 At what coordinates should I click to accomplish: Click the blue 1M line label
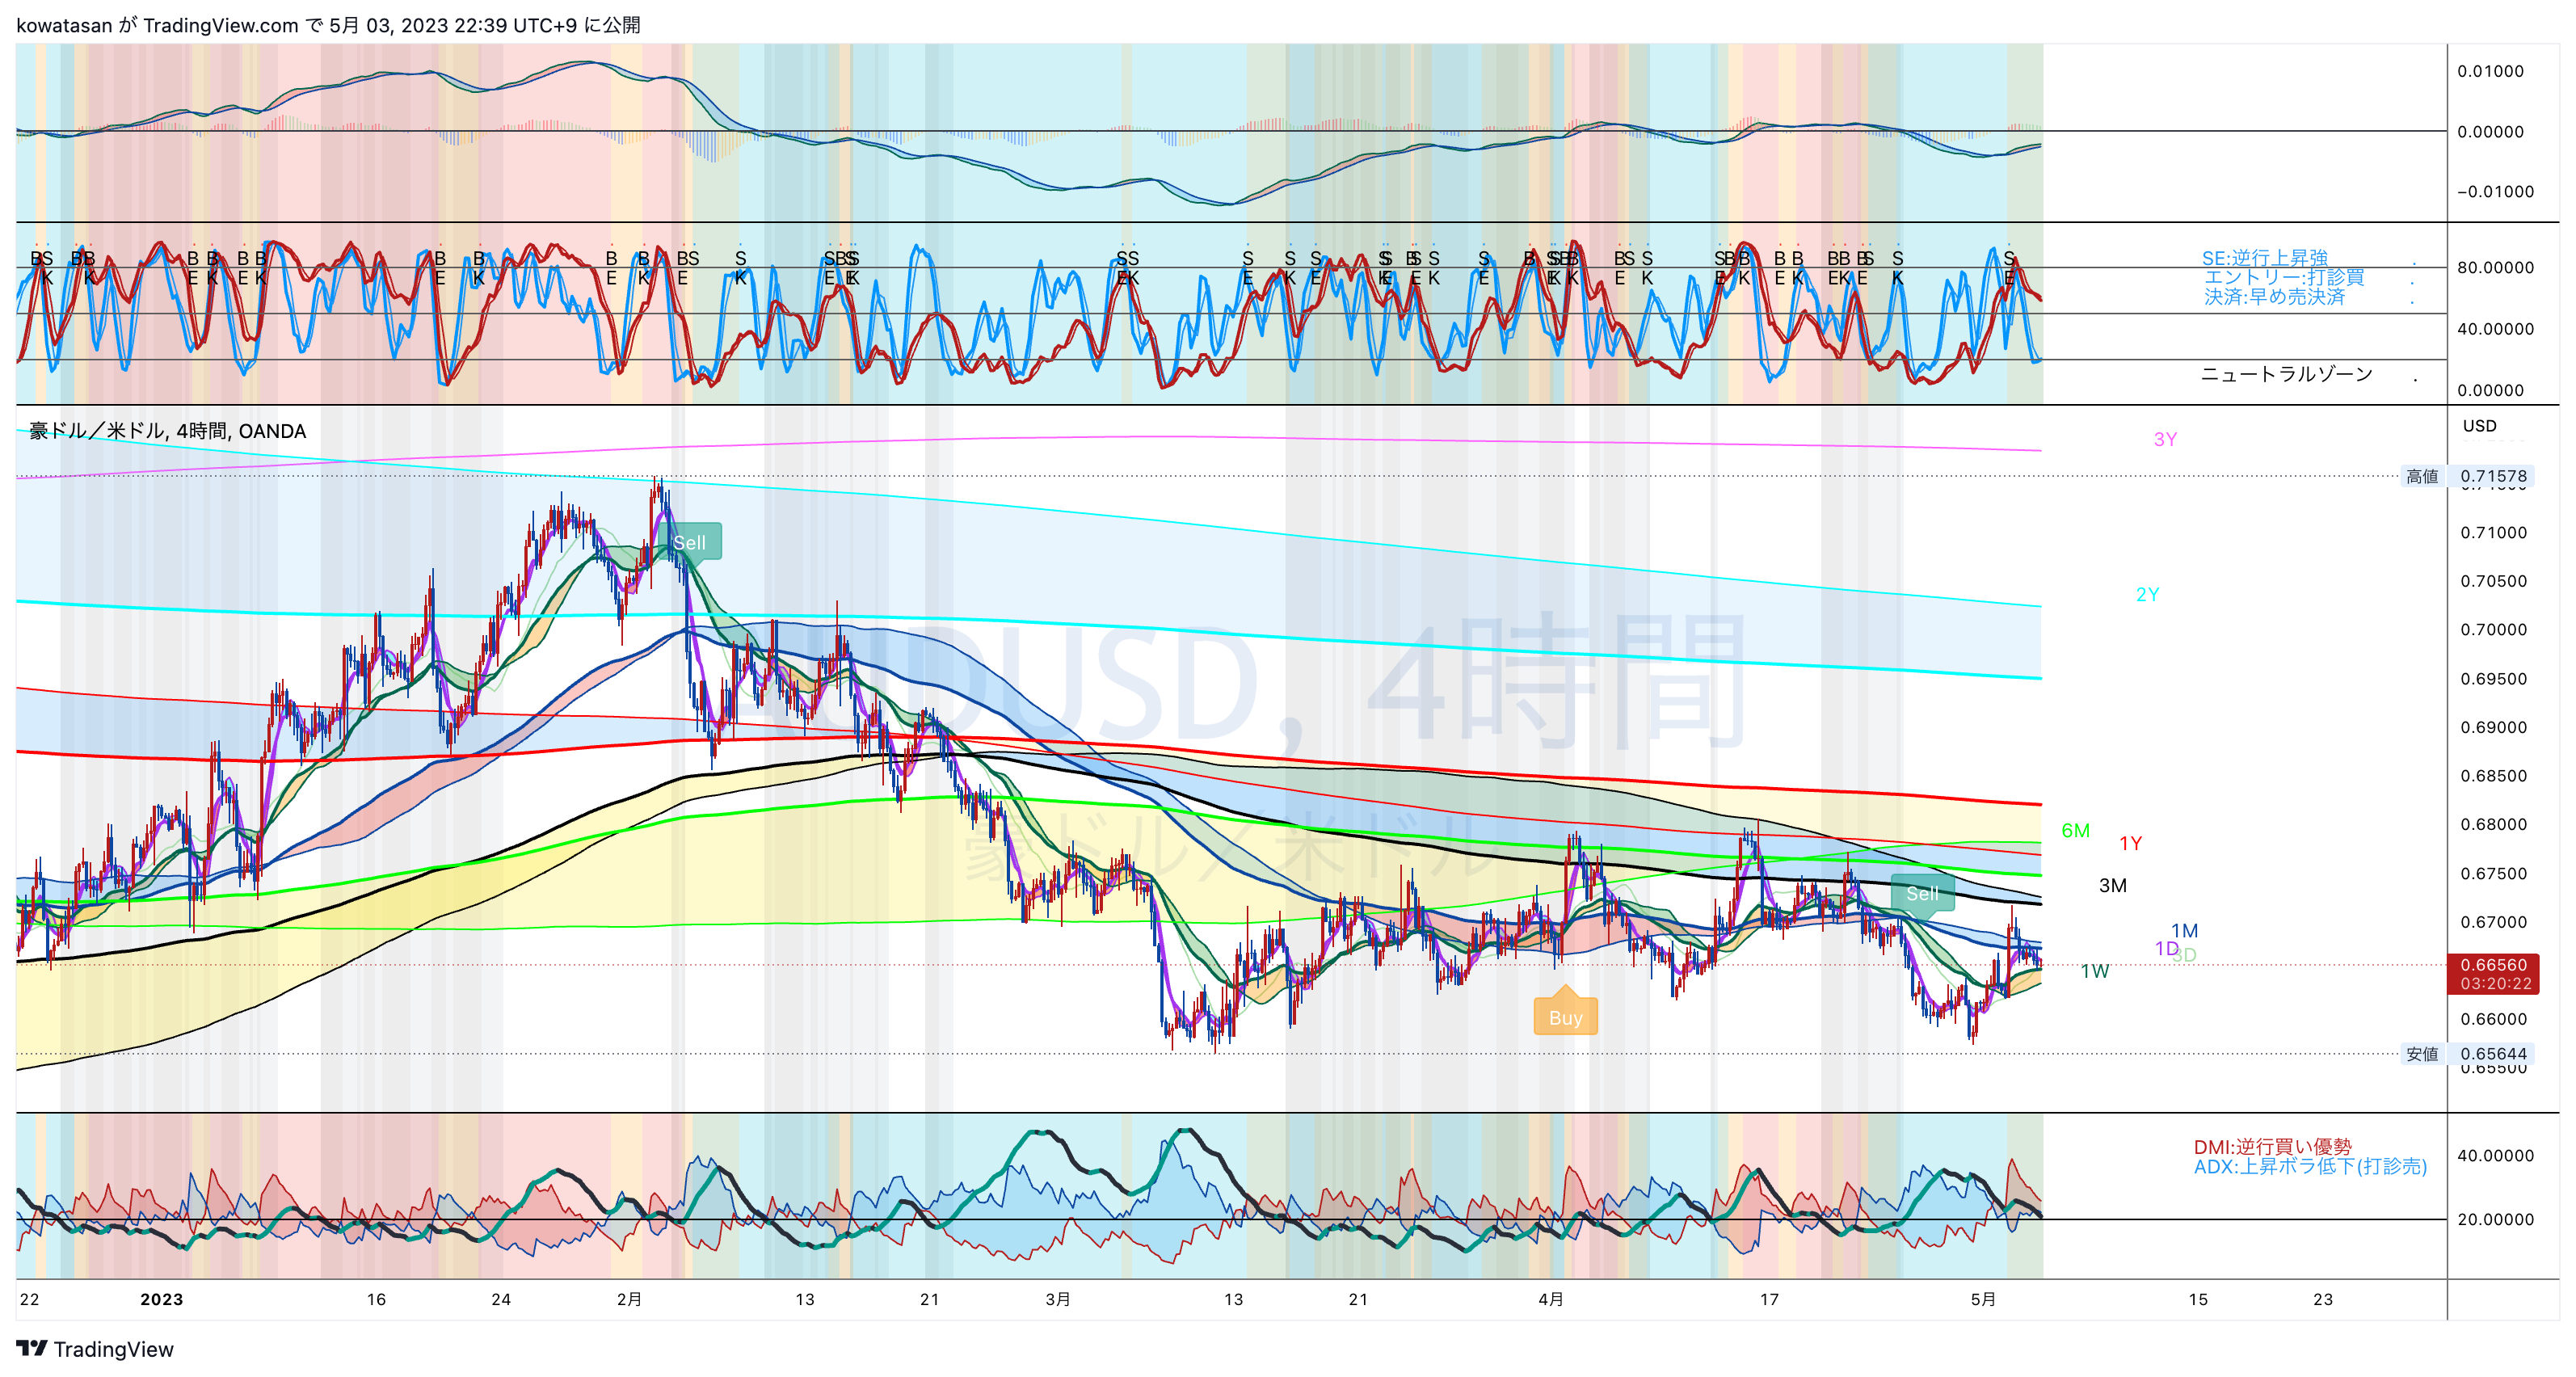tap(2184, 930)
